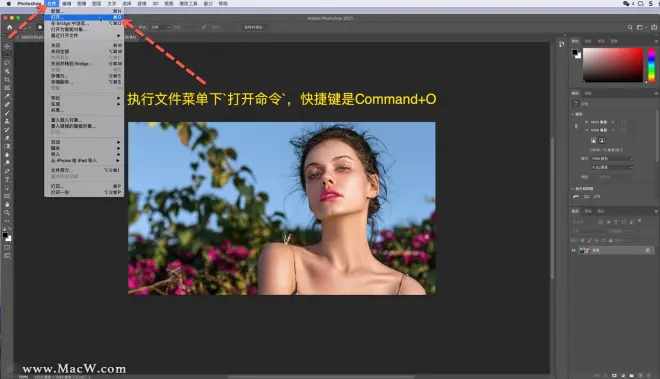Set canvas to portrait orientation icon
The image size is (660, 379).
pos(593,140)
